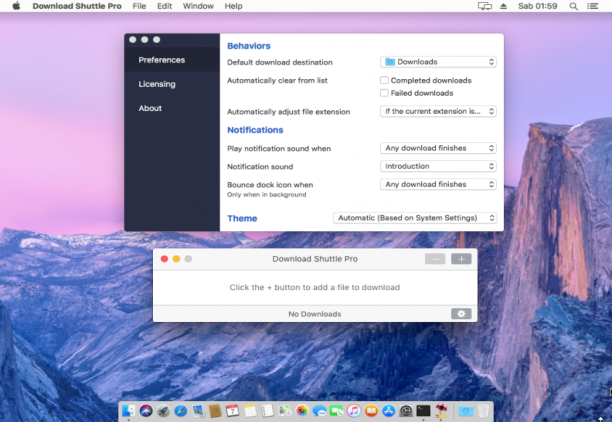Click the minus button to remove a download

click(x=435, y=259)
